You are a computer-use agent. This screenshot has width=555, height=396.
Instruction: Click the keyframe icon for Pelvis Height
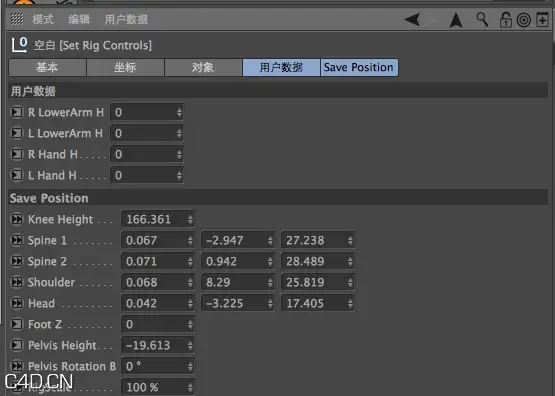coord(17,345)
